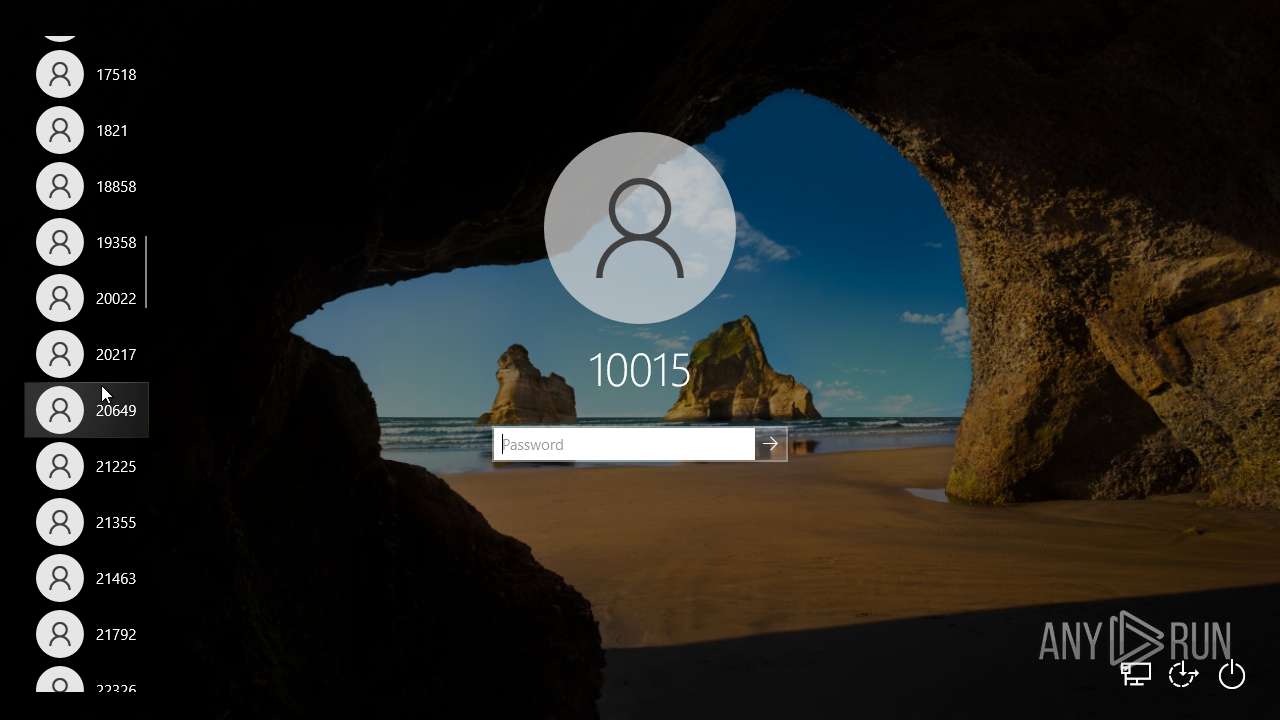Switch to user name 18858

pyautogui.click(x=116, y=187)
